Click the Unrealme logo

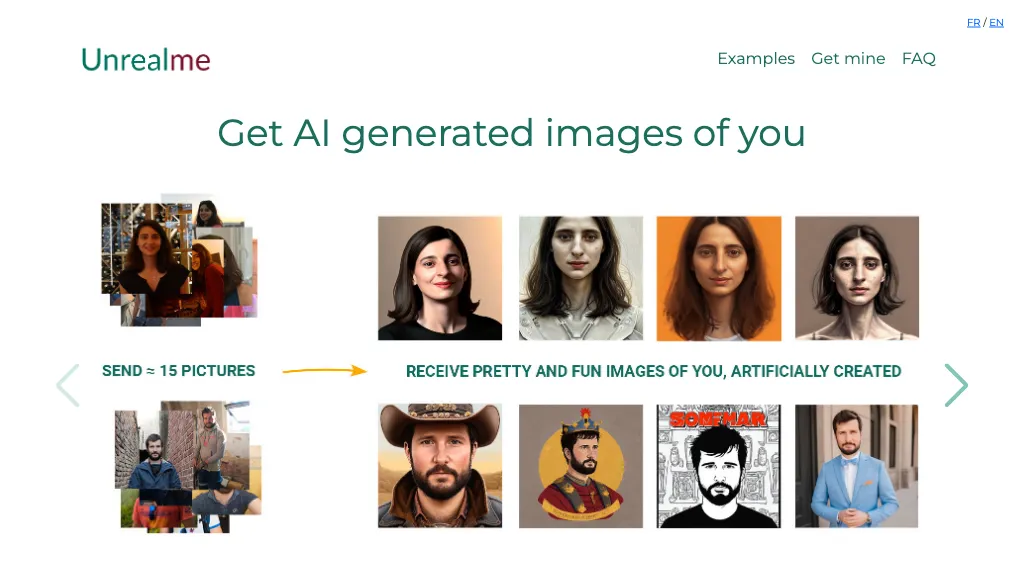click(146, 60)
